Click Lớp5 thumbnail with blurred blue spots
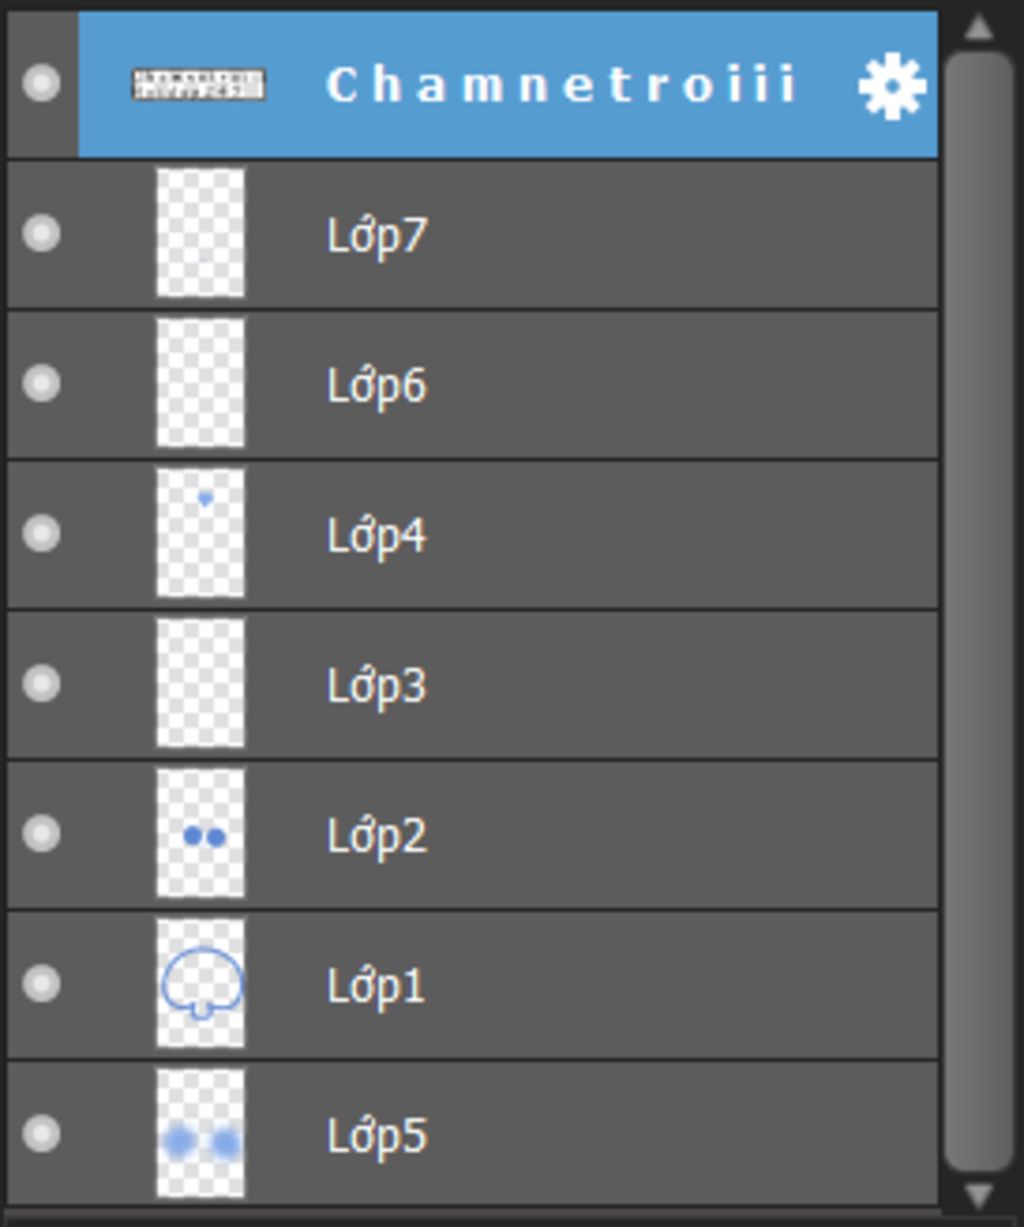1024x1227 pixels. [201, 1133]
